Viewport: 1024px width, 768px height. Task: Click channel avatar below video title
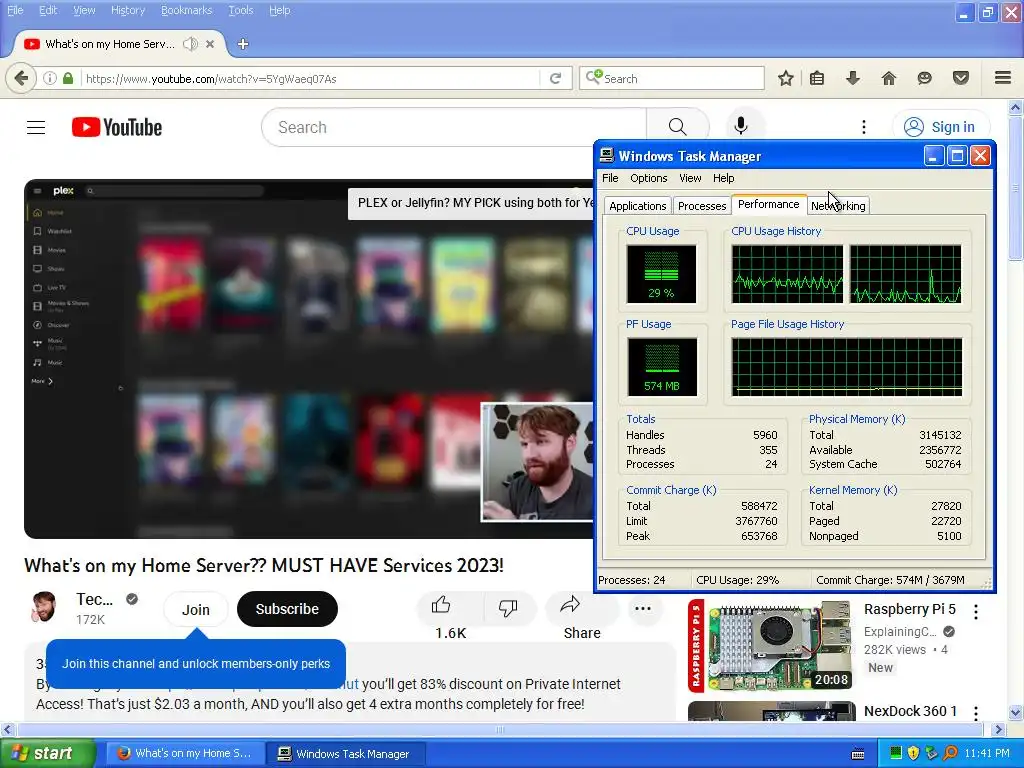44,607
